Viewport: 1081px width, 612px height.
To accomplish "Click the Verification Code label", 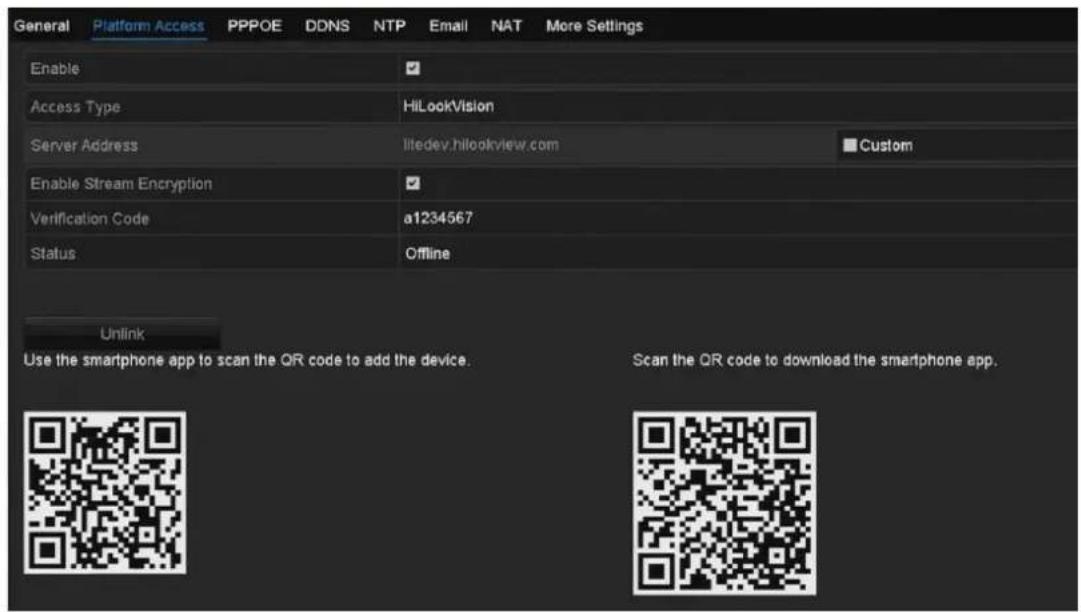I will (90, 219).
